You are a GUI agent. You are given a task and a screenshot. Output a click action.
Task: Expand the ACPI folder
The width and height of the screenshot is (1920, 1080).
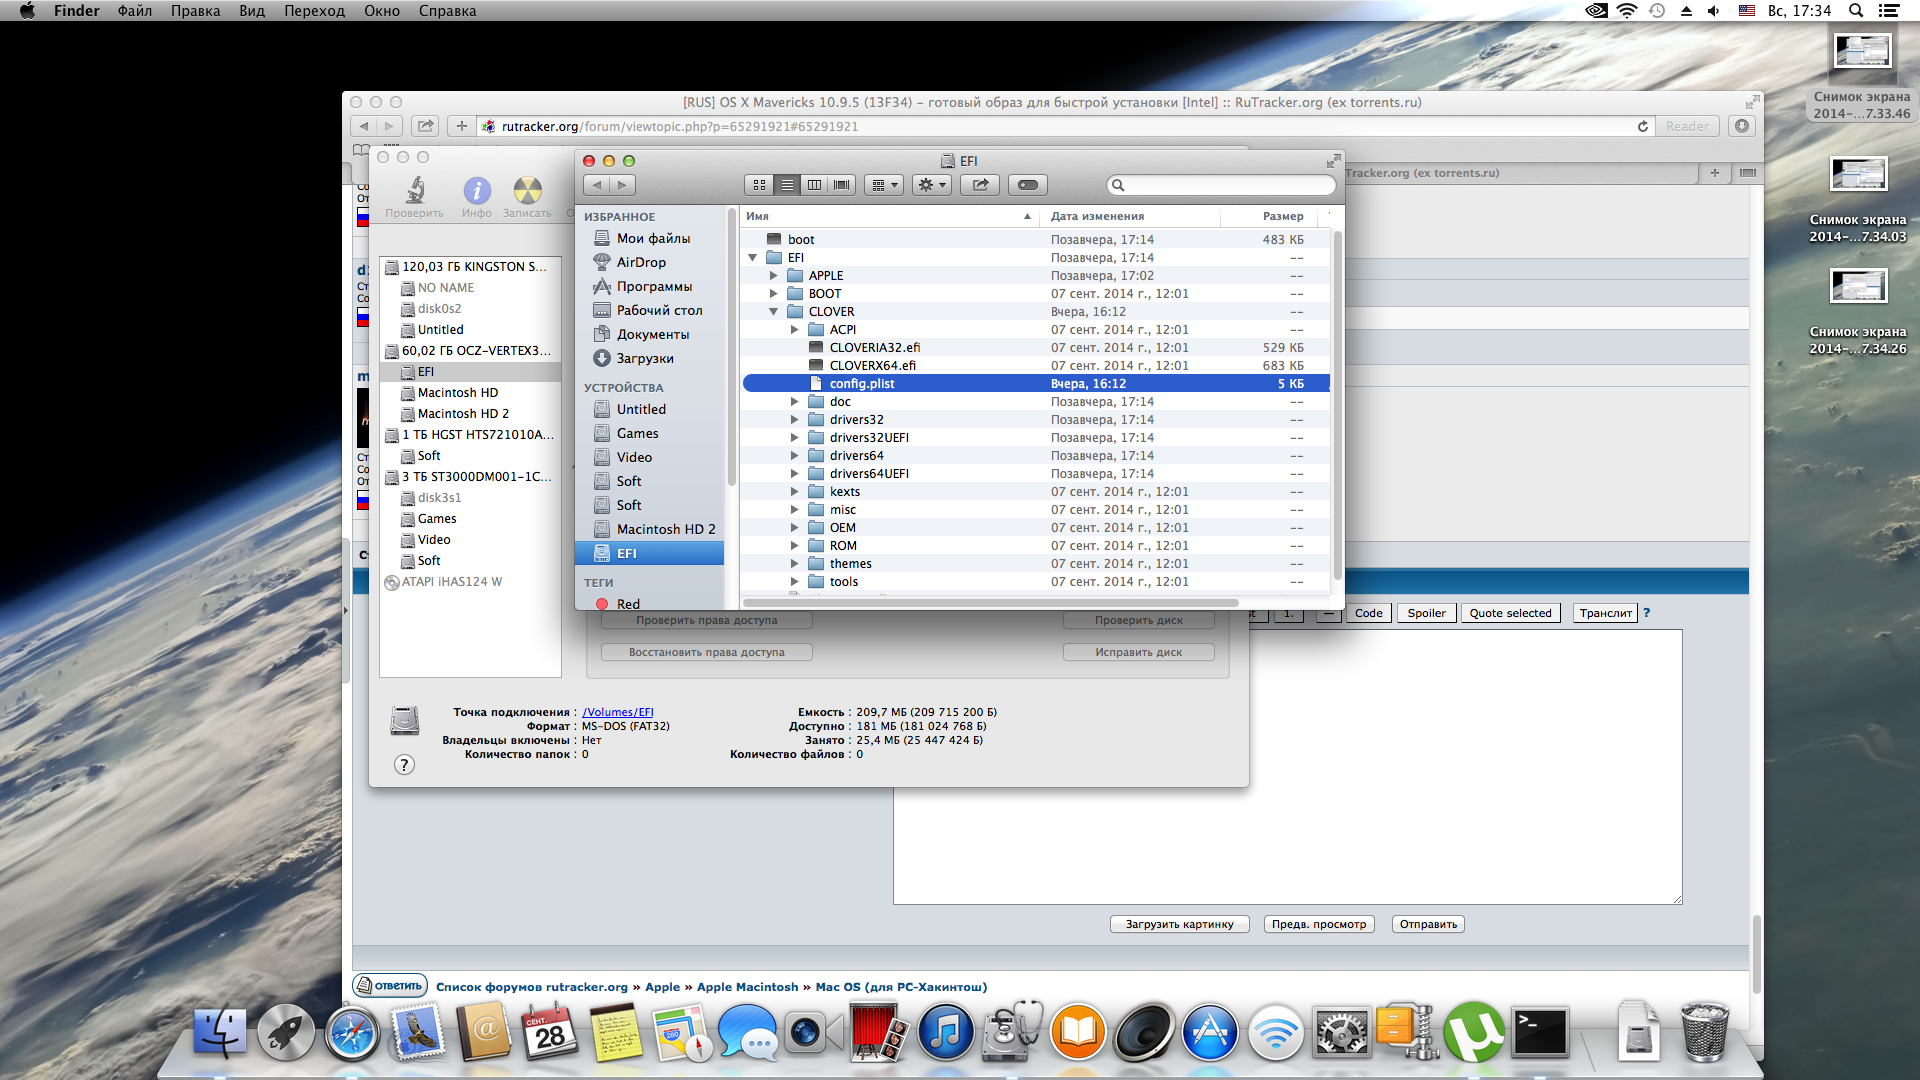point(794,330)
